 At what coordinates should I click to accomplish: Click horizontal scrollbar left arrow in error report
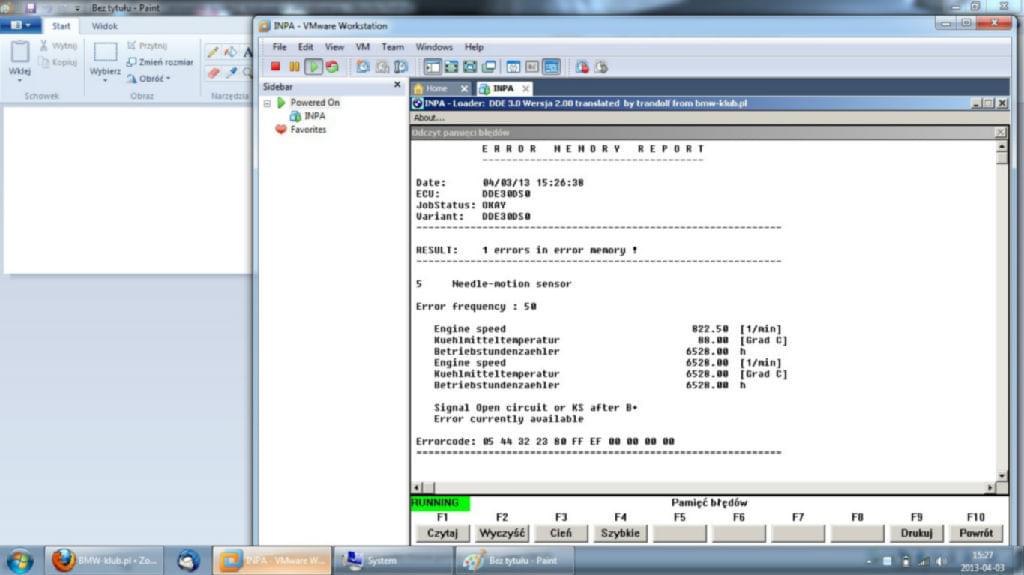click(417, 487)
